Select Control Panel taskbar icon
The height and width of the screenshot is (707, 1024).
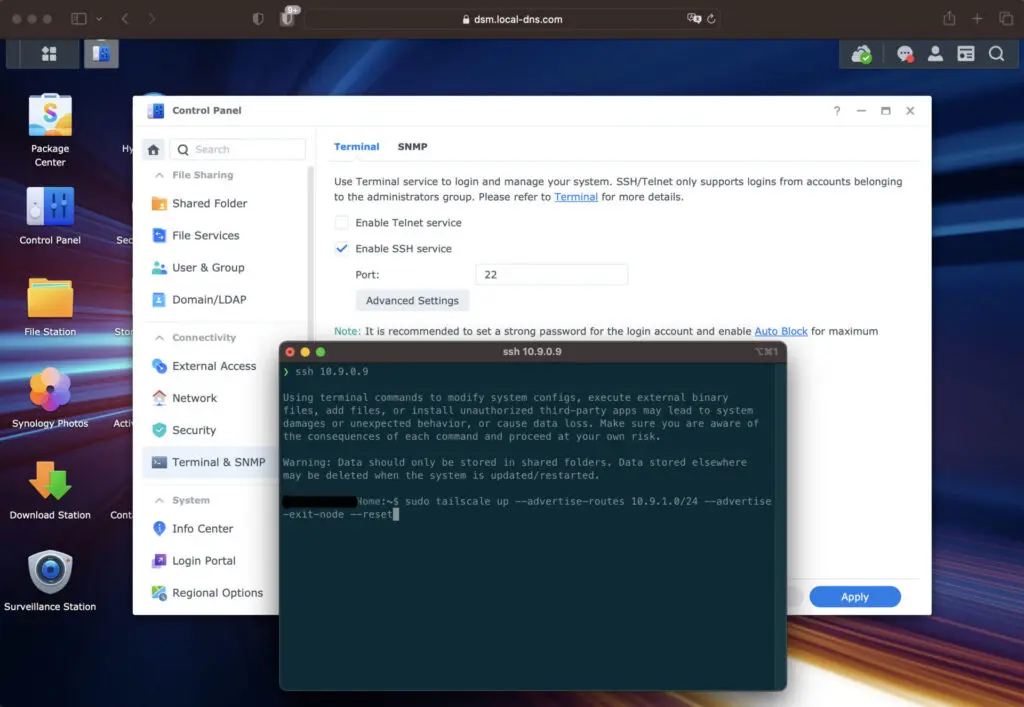(101, 54)
